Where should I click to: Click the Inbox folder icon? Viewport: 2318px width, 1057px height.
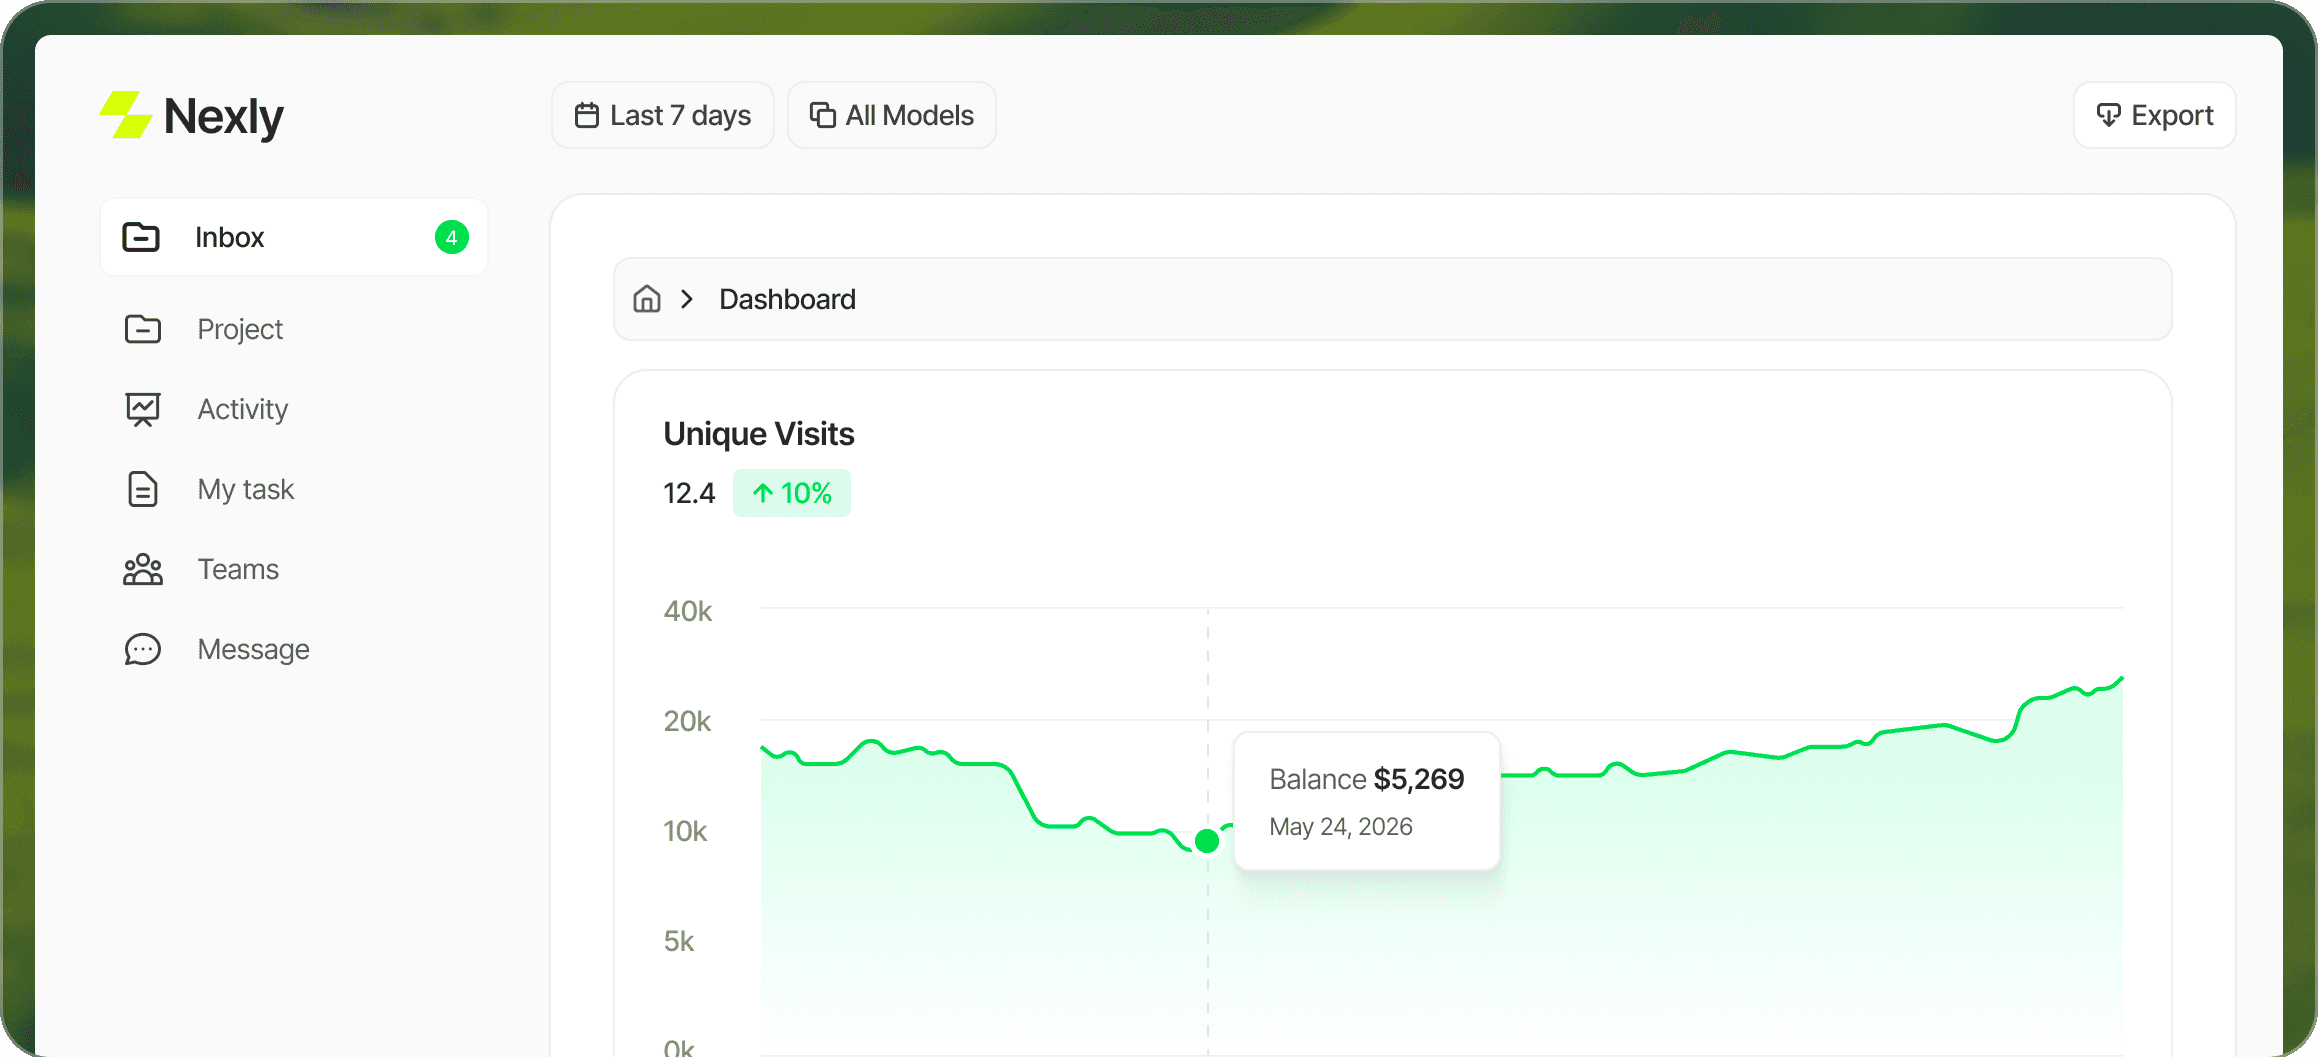coord(141,237)
